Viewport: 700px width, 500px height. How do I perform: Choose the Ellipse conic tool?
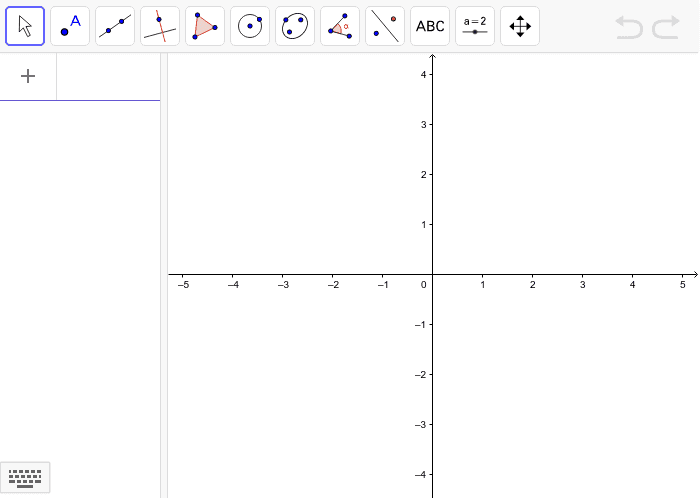(x=295, y=26)
